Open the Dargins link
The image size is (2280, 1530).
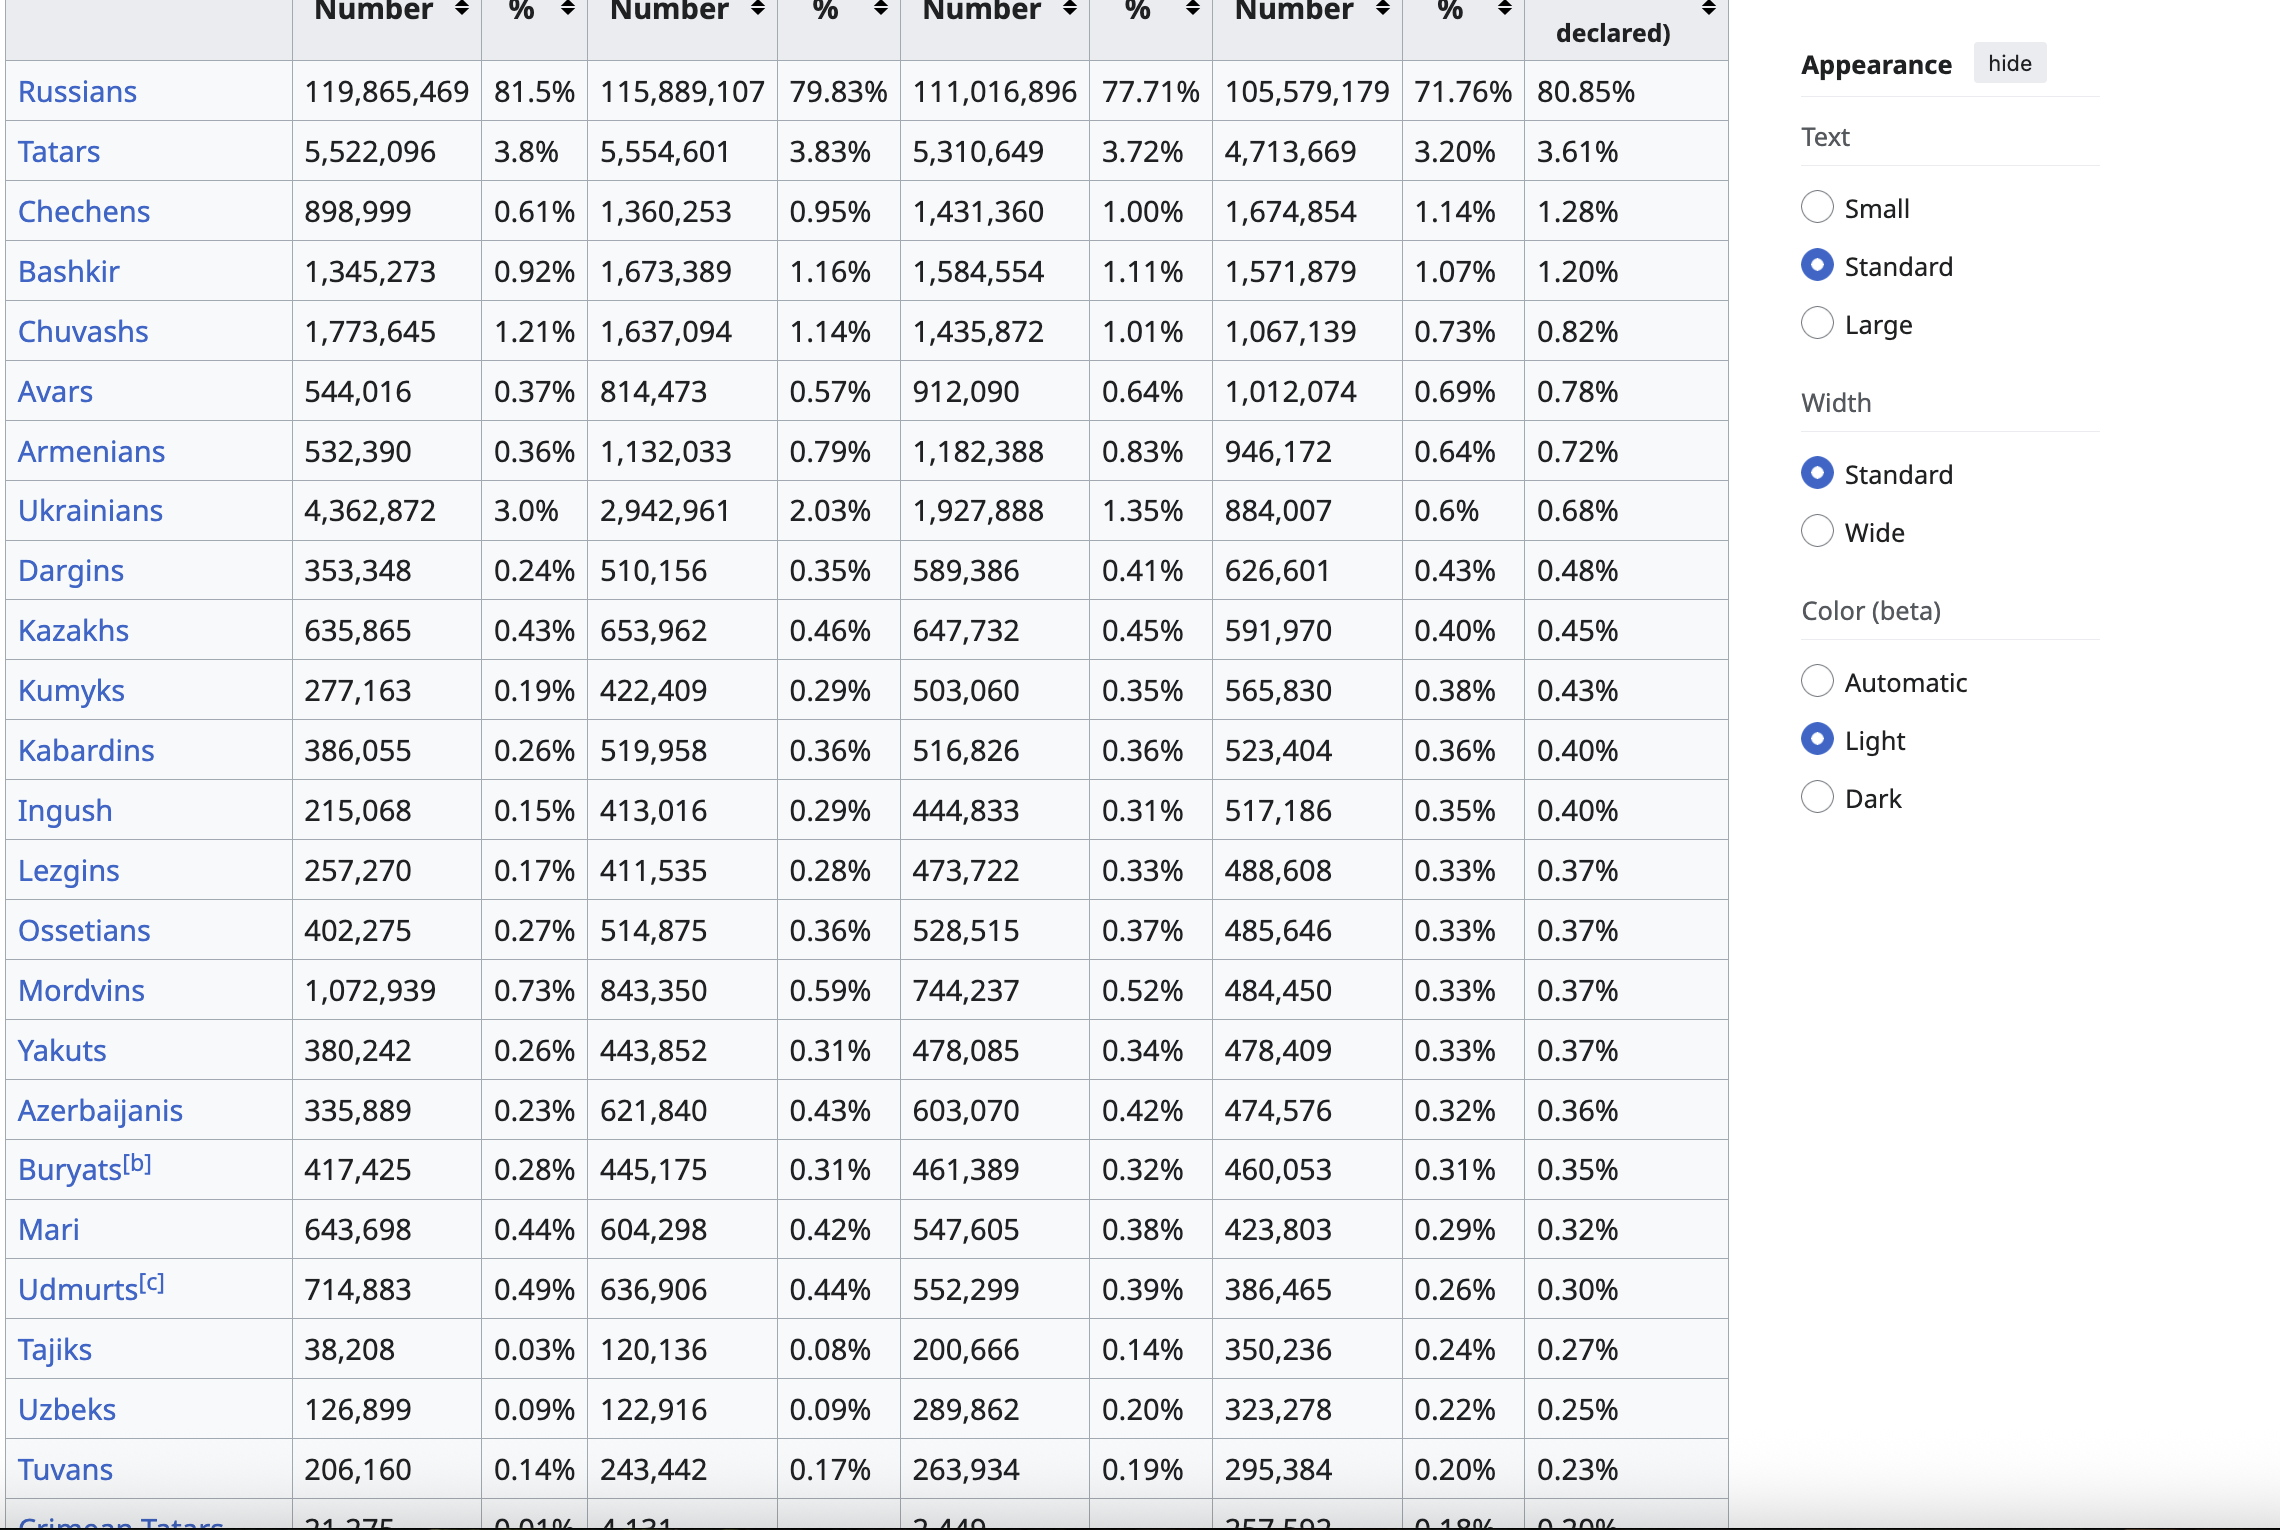71,571
